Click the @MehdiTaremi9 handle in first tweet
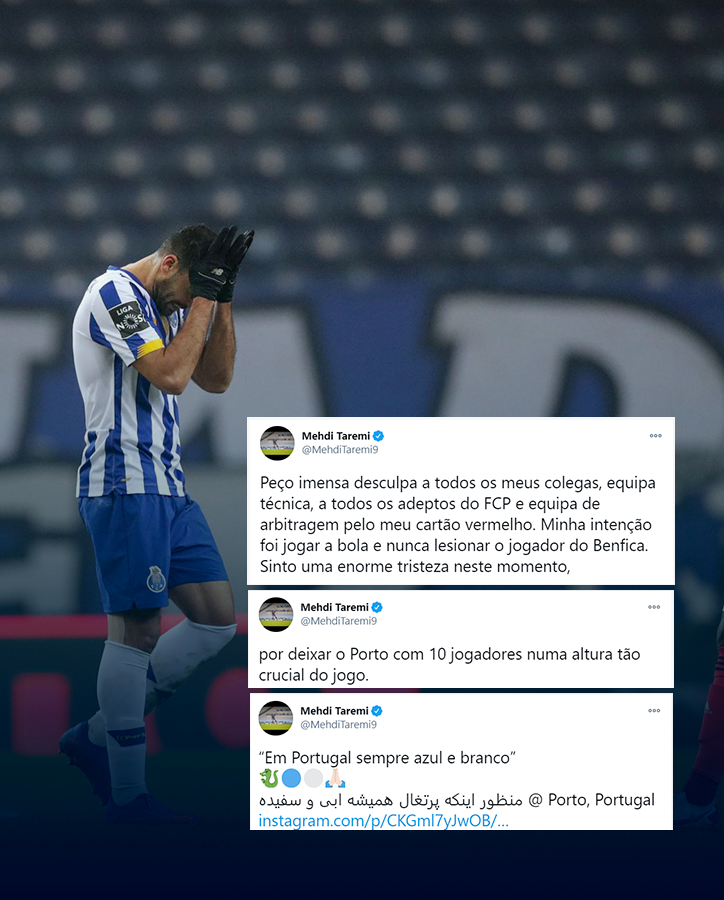The height and width of the screenshot is (900, 724). pos(340,449)
